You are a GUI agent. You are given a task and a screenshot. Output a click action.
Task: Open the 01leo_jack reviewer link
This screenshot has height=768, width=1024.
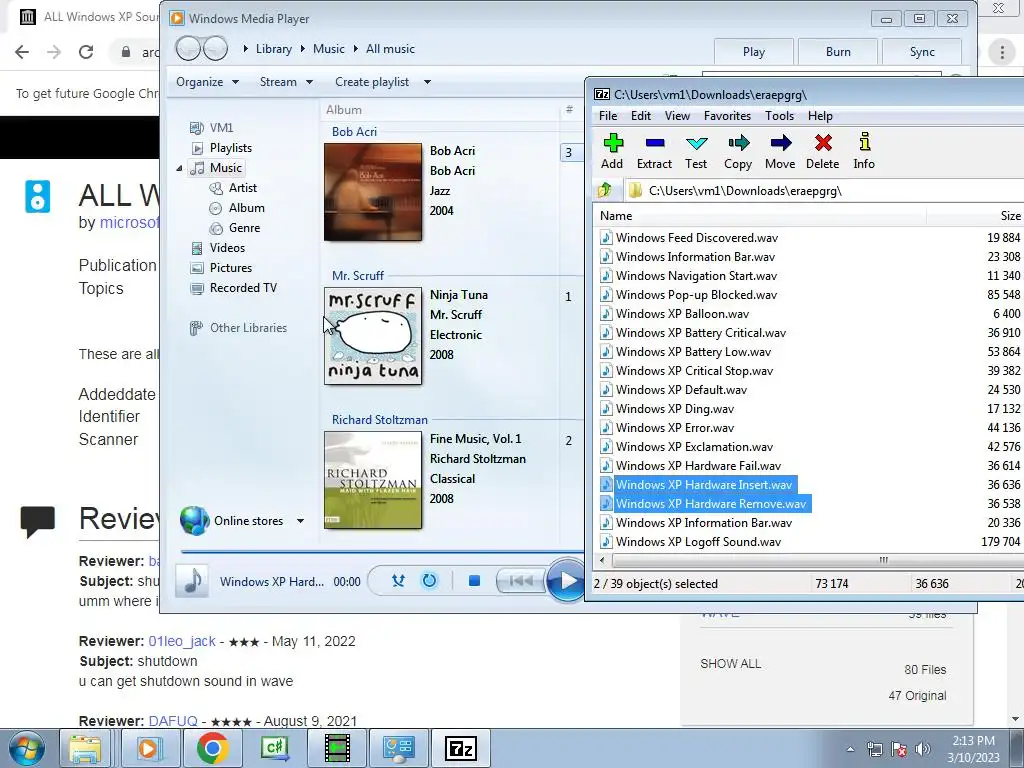tap(182, 641)
